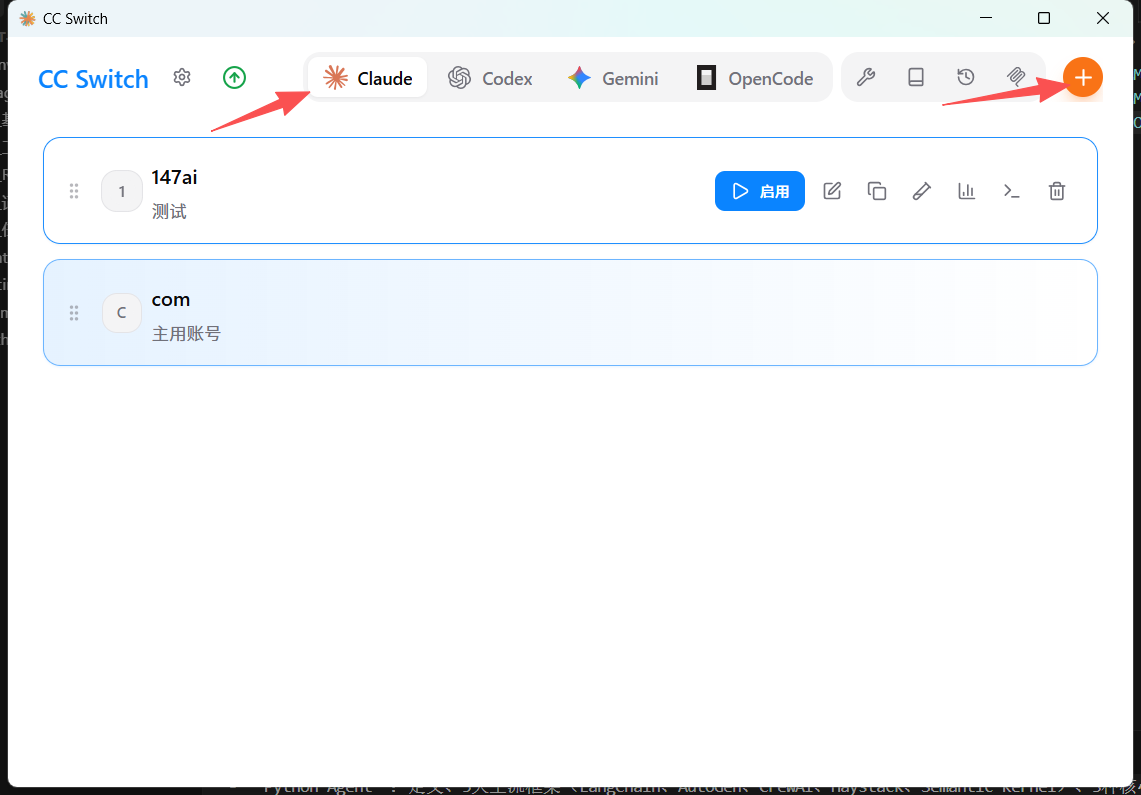Switch to the Gemini tab
This screenshot has width=1141, height=795.
613,78
